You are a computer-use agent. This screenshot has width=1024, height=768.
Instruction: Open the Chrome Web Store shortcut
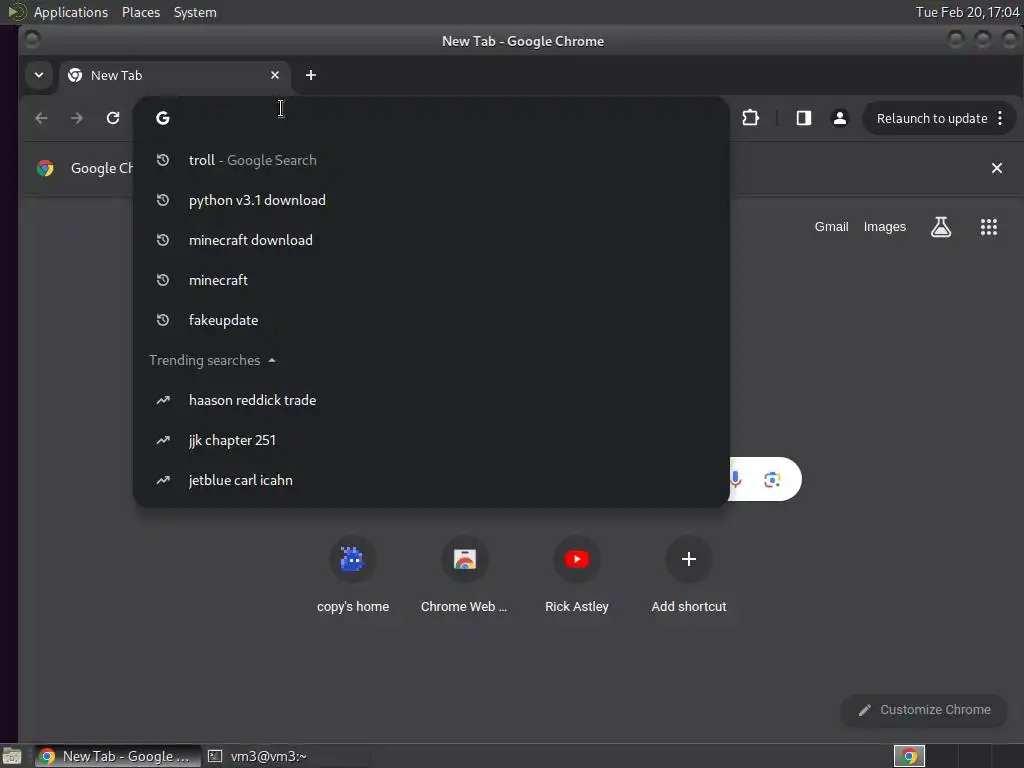[464, 575]
